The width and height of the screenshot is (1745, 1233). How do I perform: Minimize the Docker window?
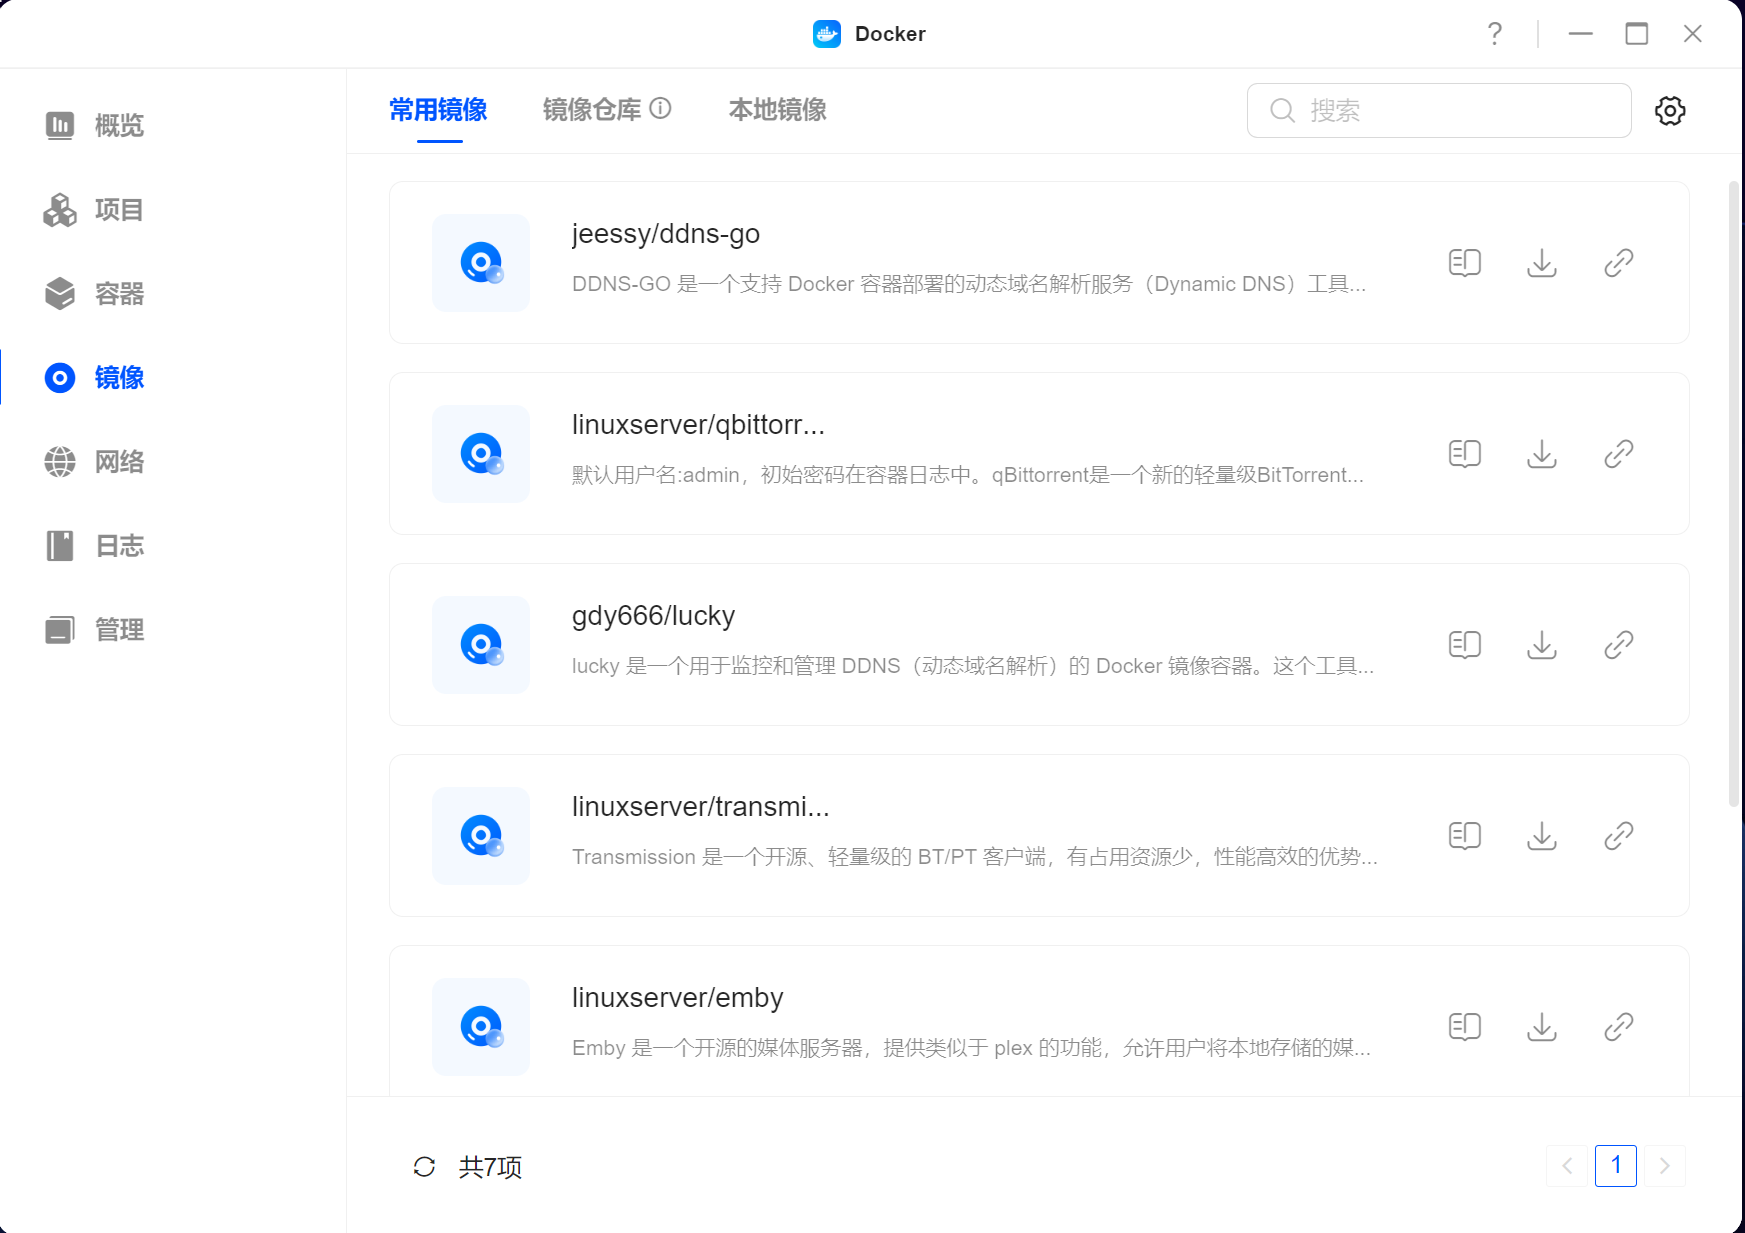click(x=1580, y=34)
